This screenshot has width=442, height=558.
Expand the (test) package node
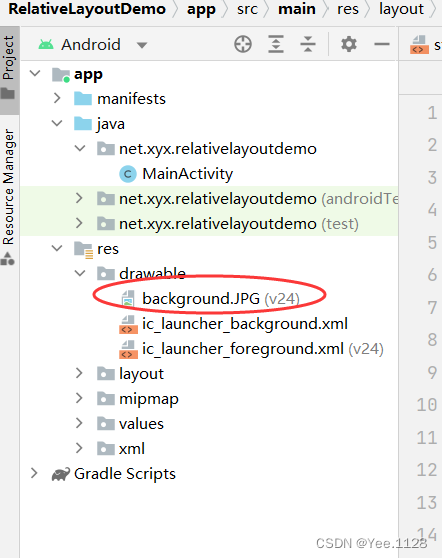[79, 223]
